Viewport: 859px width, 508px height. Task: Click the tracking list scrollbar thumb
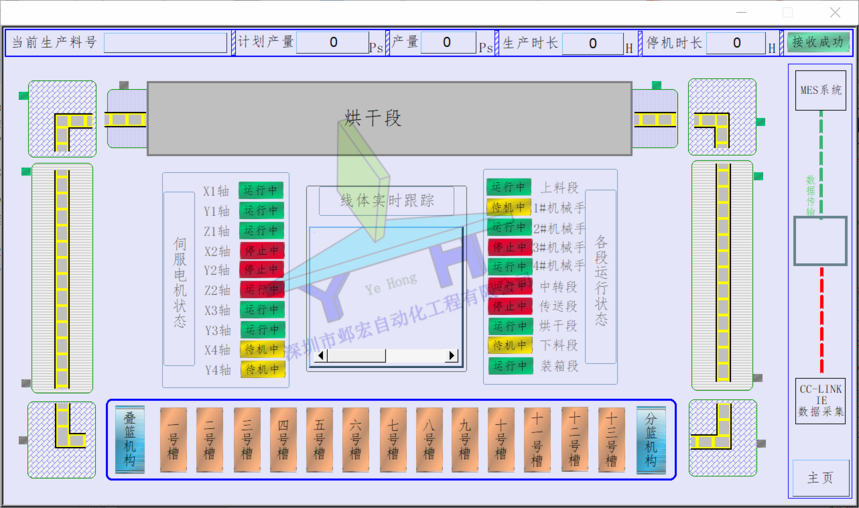click(357, 356)
